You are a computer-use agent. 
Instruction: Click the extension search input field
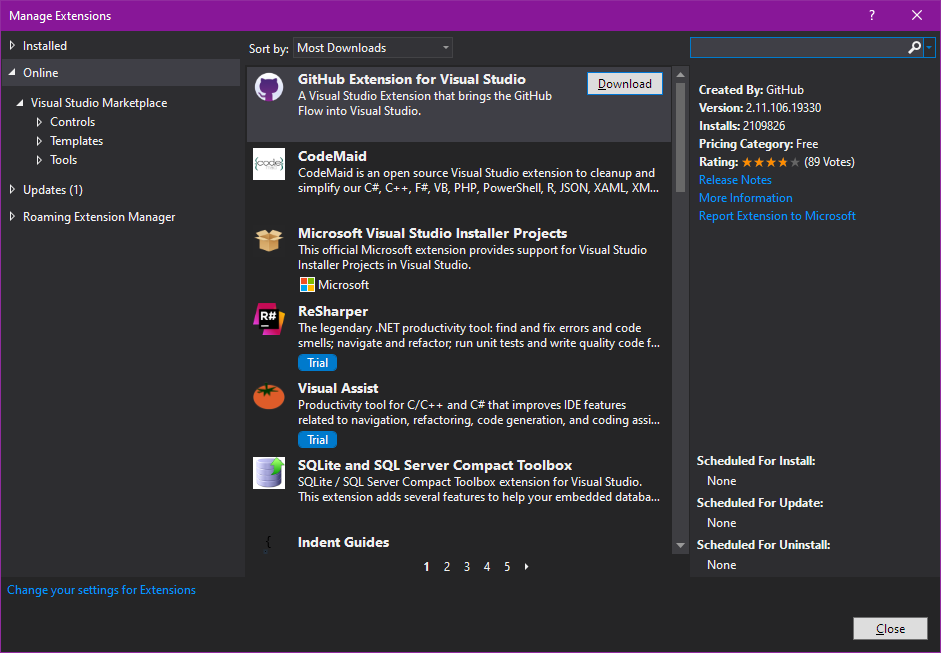[798, 47]
